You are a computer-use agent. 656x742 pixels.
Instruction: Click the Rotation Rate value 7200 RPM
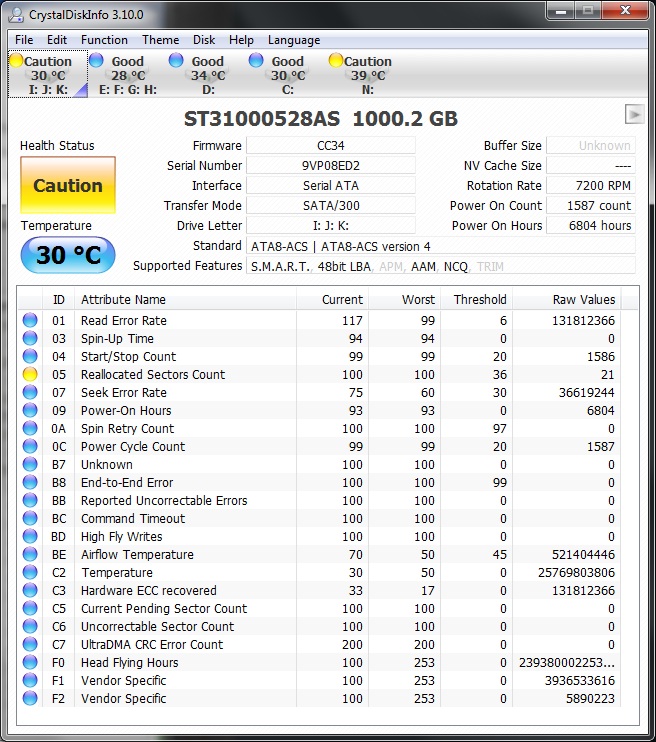(x=591, y=186)
